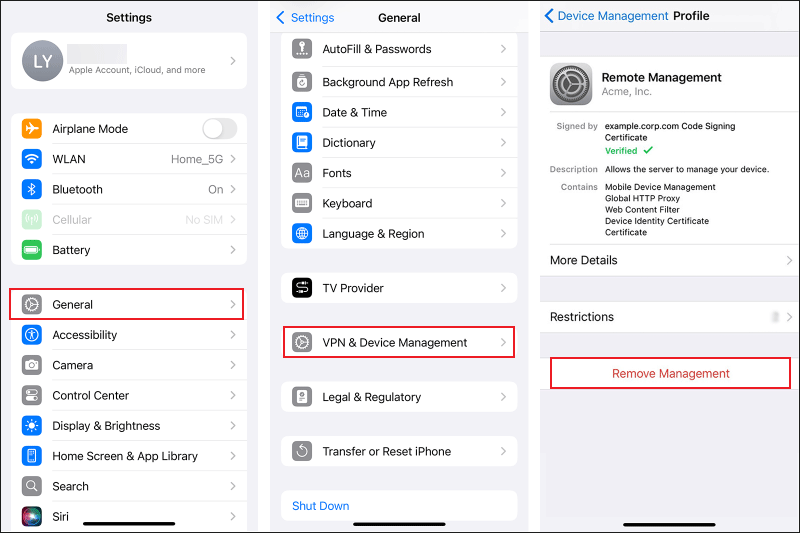Image resolution: width=800 pixels, height=533 pixels.
Task: Open Restrictions via its chevron
Action: tap(789, 317)
